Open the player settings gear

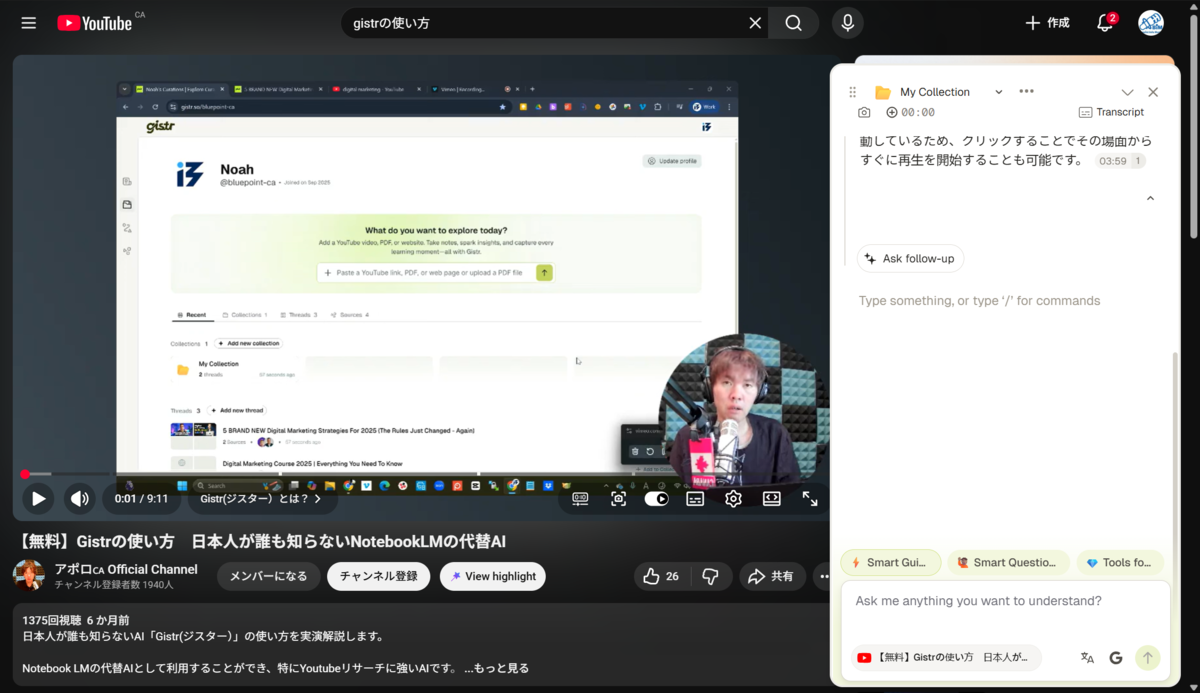733,498
